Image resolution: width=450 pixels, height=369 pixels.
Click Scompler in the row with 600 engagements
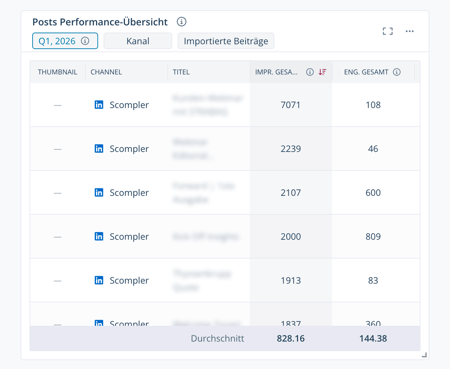point(129,193)
